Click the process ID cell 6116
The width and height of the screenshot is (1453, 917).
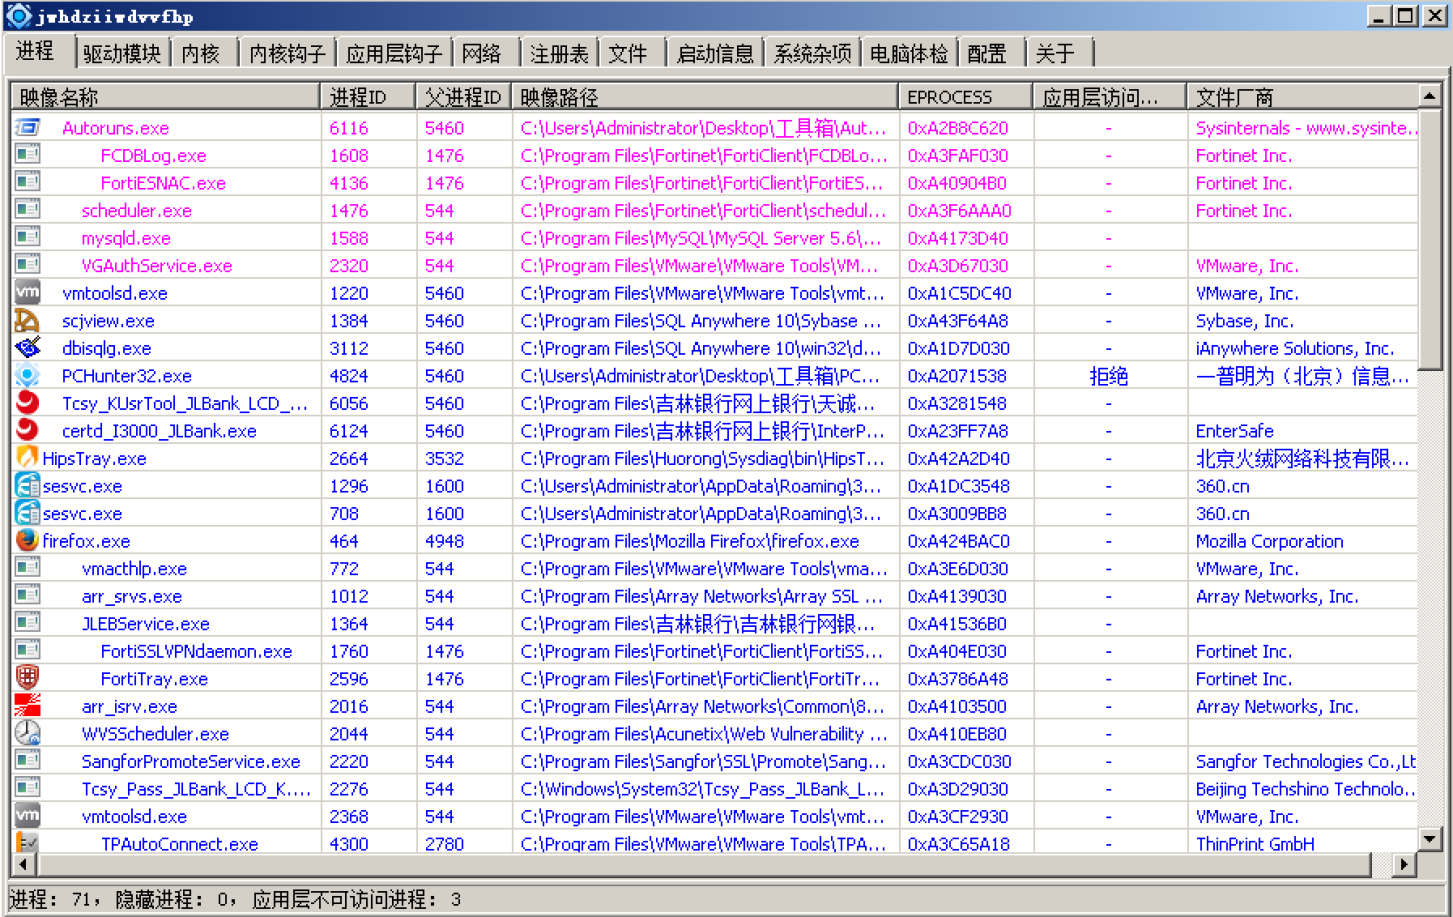[349, 128]
